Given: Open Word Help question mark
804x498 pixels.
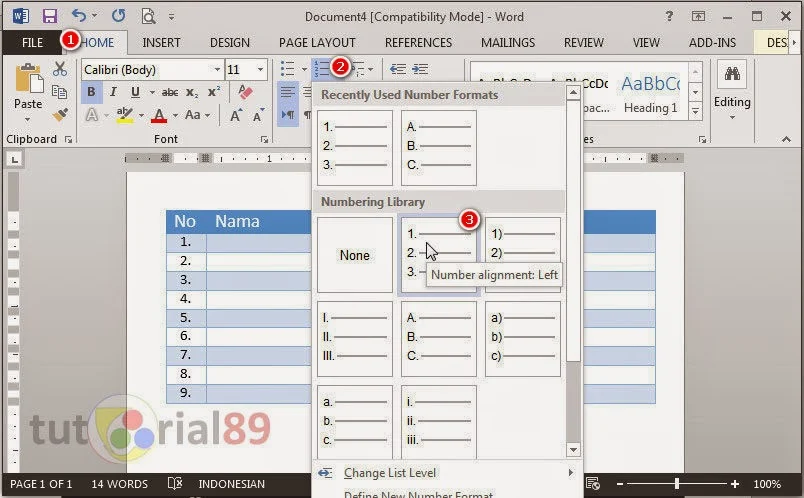Looking at the screenshot, I should 669,16.
